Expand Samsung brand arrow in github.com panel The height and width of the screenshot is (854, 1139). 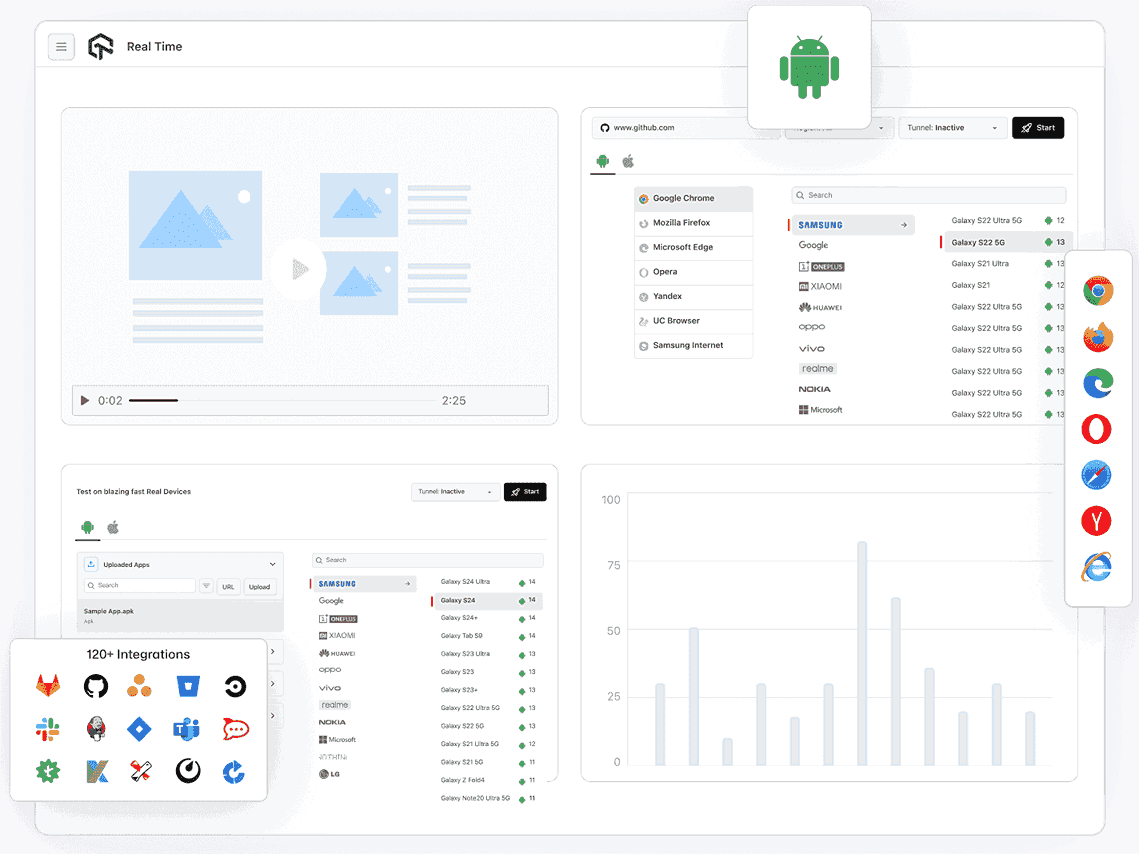pos(904,225)
